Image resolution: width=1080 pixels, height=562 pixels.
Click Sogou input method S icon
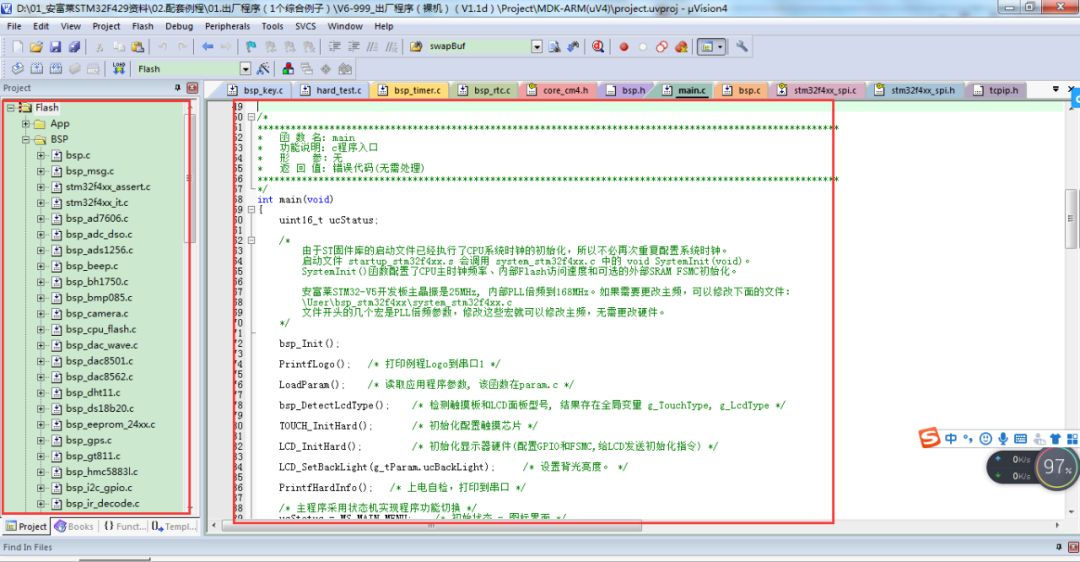(928, 437)
